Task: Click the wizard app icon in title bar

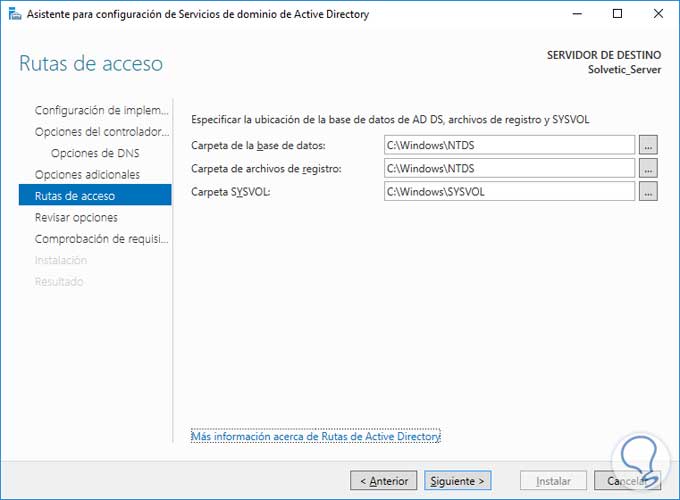Action: [15, 14]
